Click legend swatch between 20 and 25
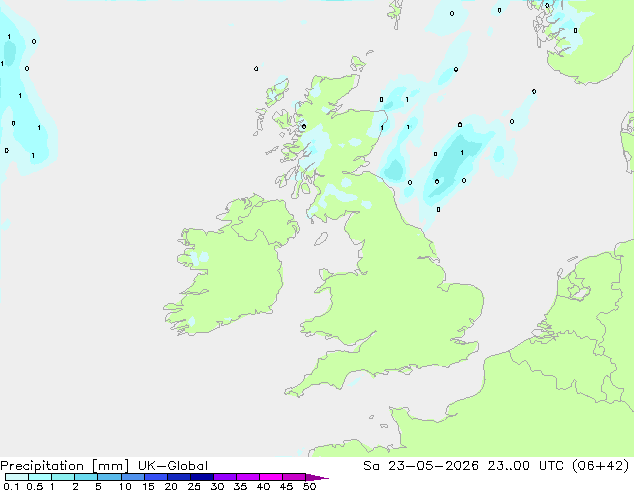The width and height of the screenshot is (634, 490). coord(178,477)
